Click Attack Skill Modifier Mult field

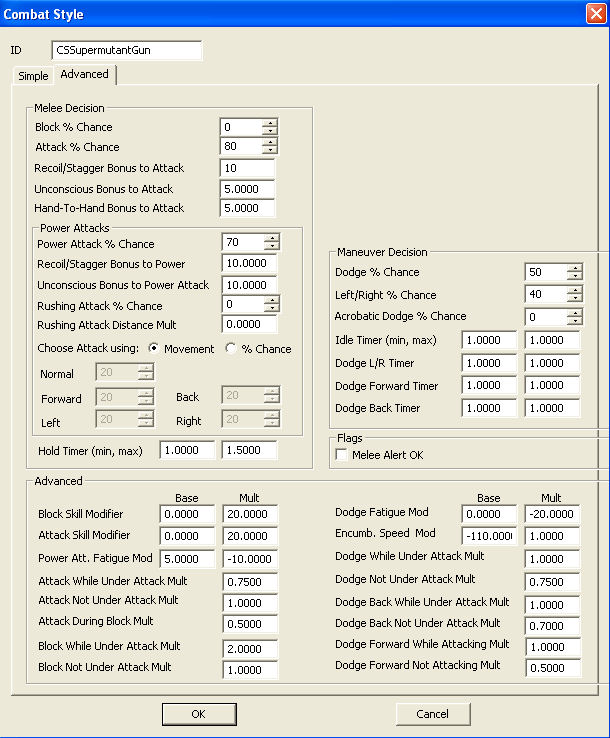[250, 536]
